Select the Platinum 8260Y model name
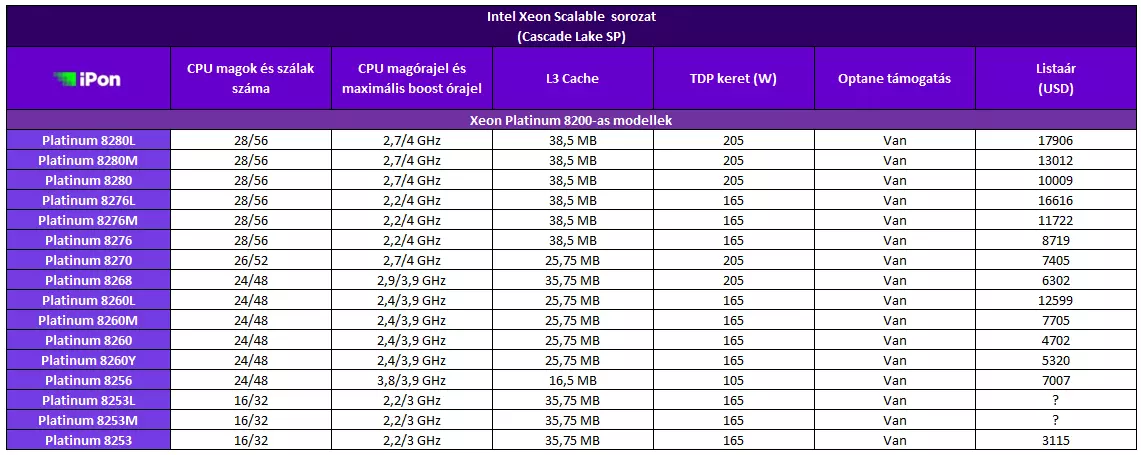 [x=88, y=360]
